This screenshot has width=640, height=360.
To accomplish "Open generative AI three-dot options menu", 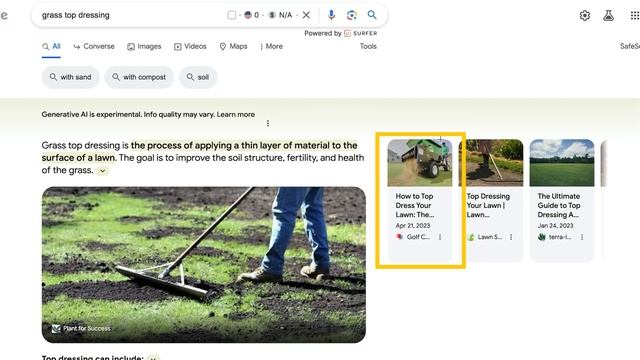I will (268, 123).
